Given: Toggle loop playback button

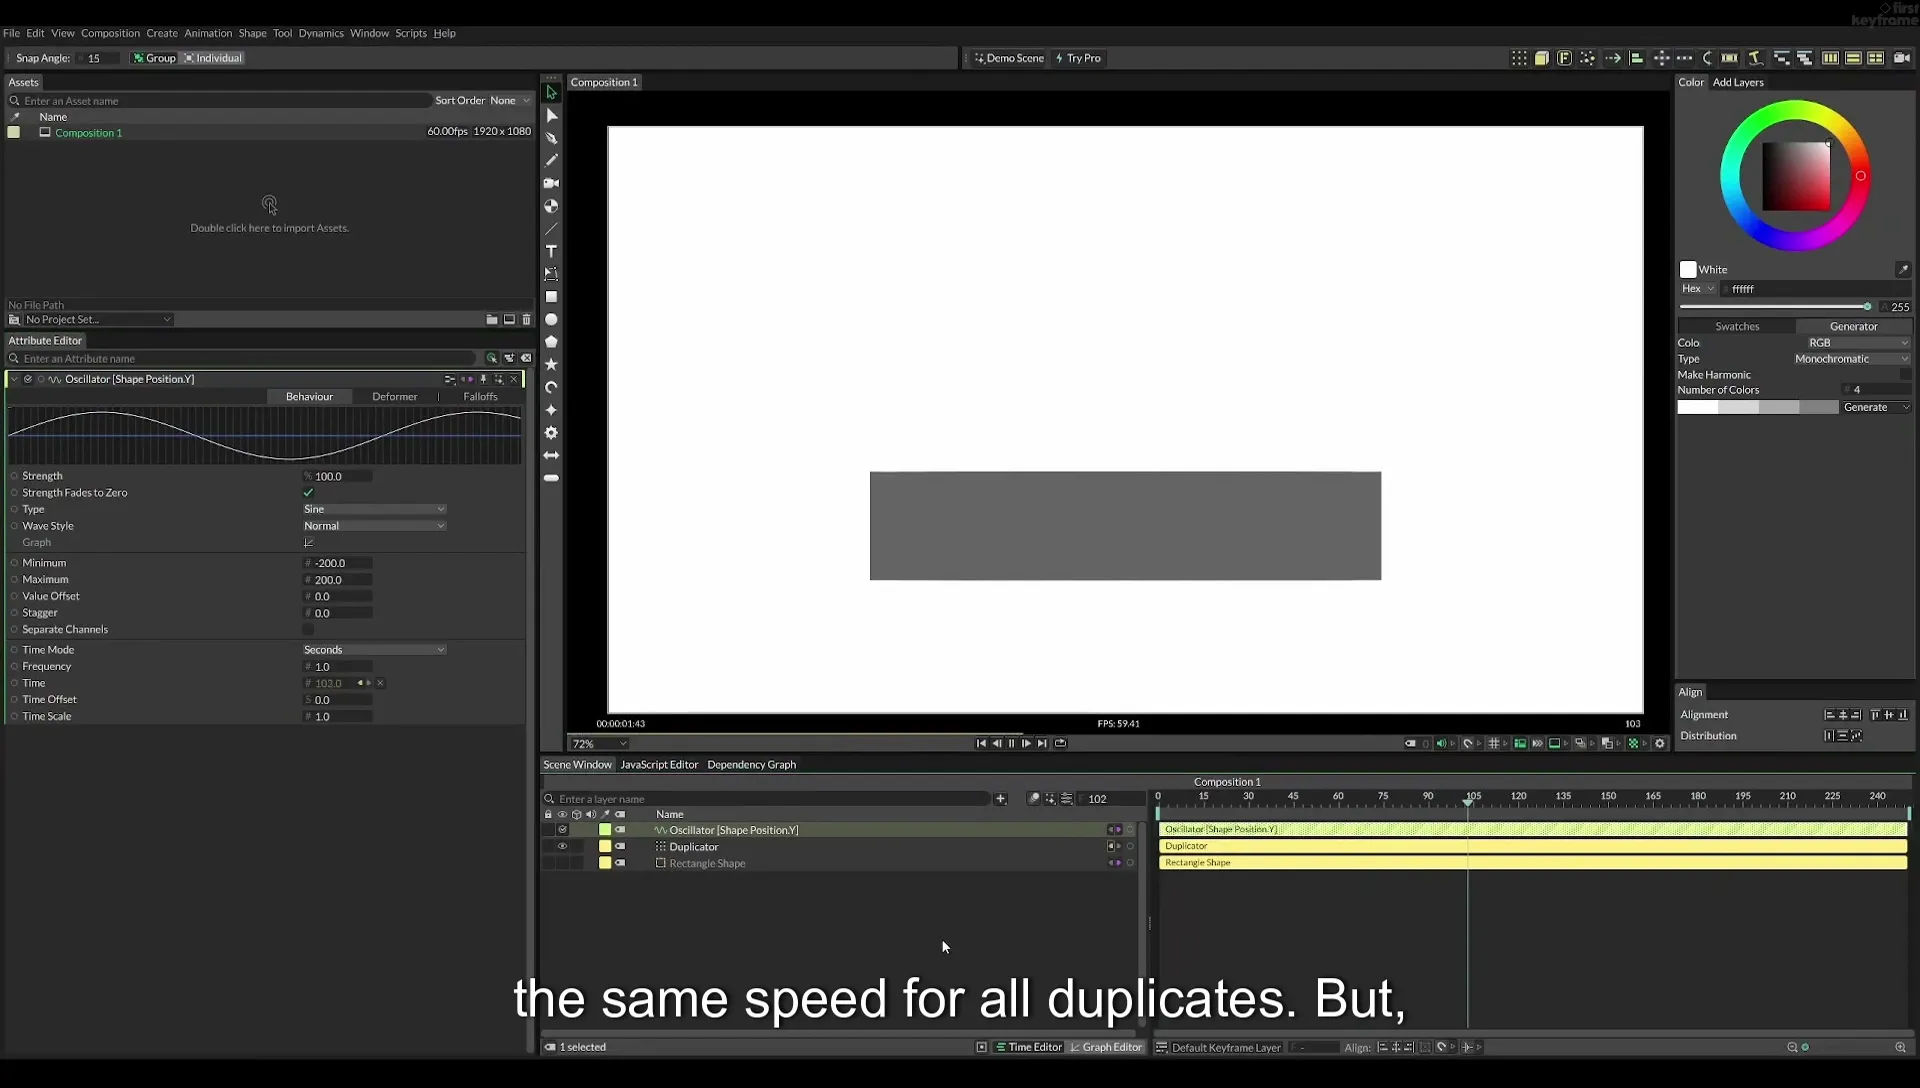Looking at the screenshot, I should [1061, 744].
